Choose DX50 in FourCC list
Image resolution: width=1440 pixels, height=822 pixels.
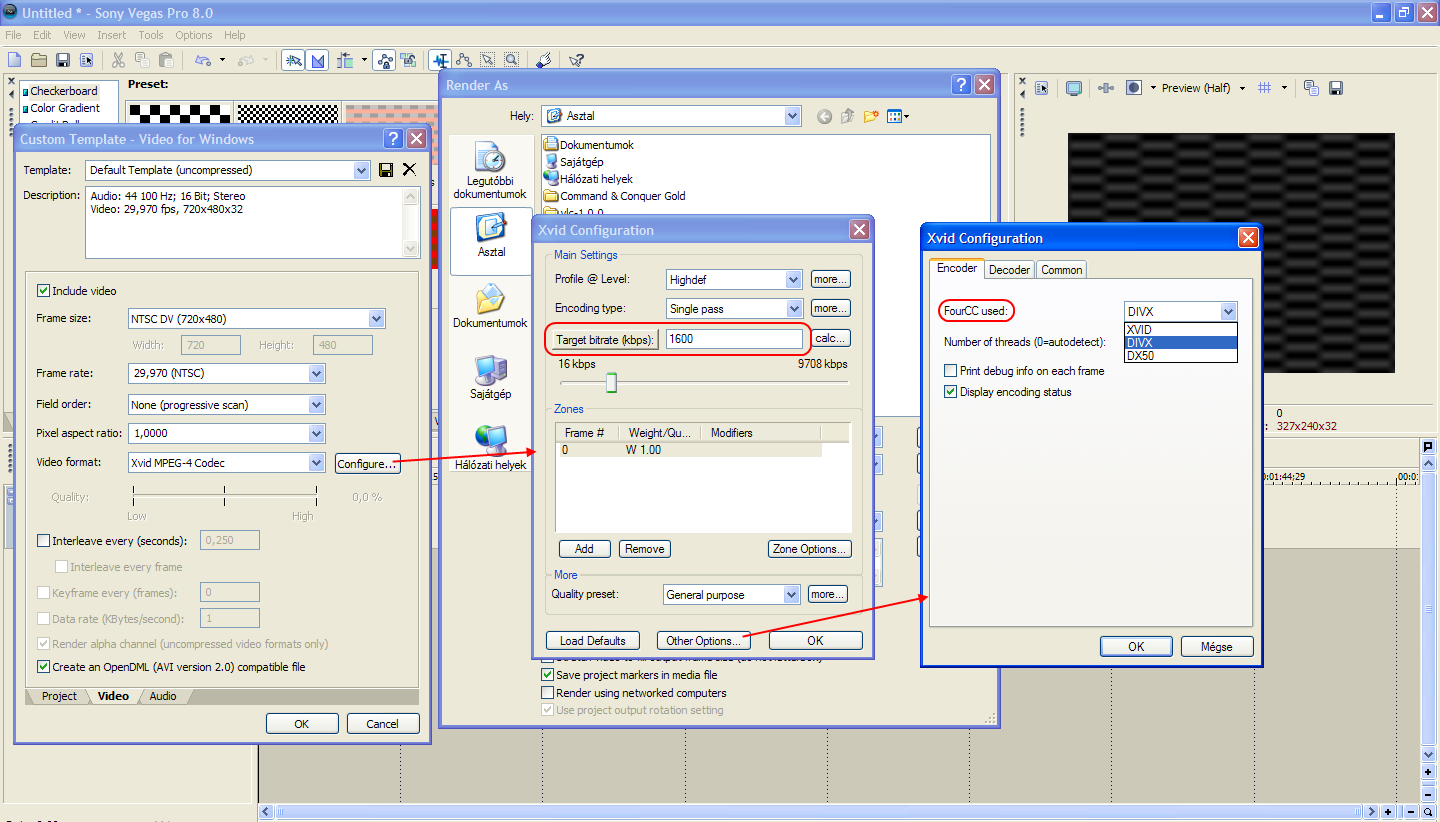[x=1180, y=355]
